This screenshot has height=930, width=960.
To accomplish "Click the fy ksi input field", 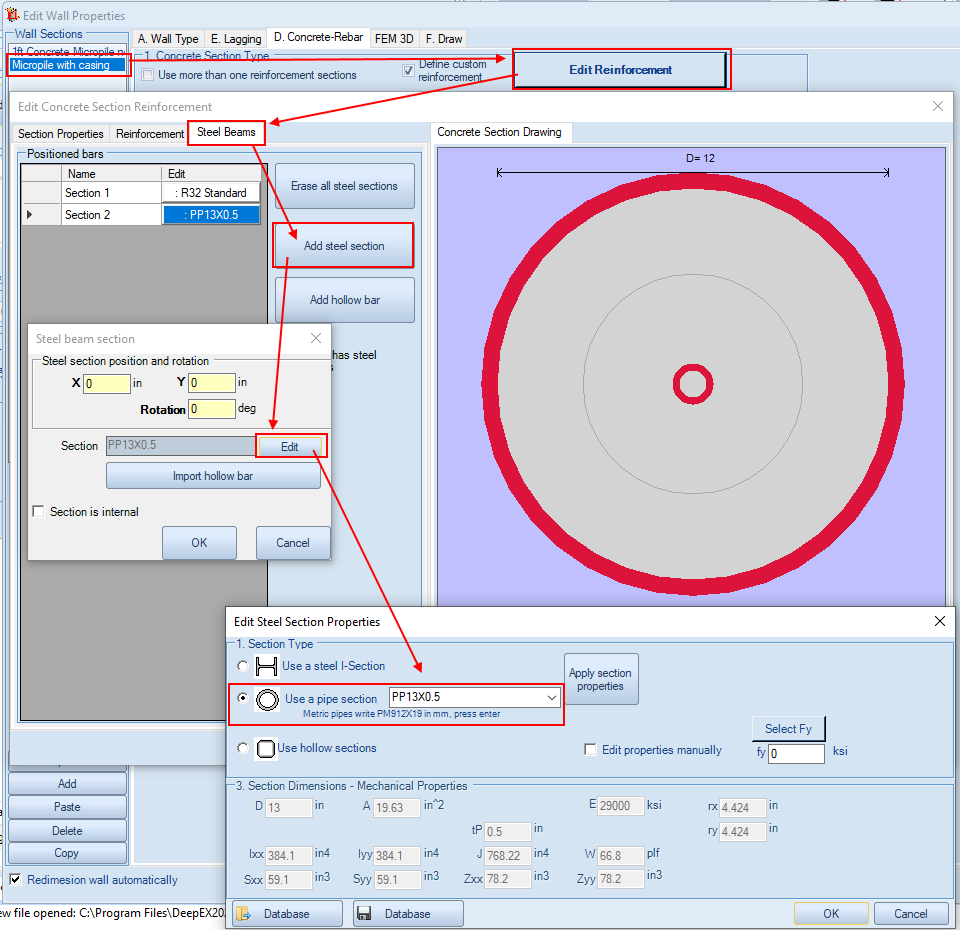I will (796, 753).
